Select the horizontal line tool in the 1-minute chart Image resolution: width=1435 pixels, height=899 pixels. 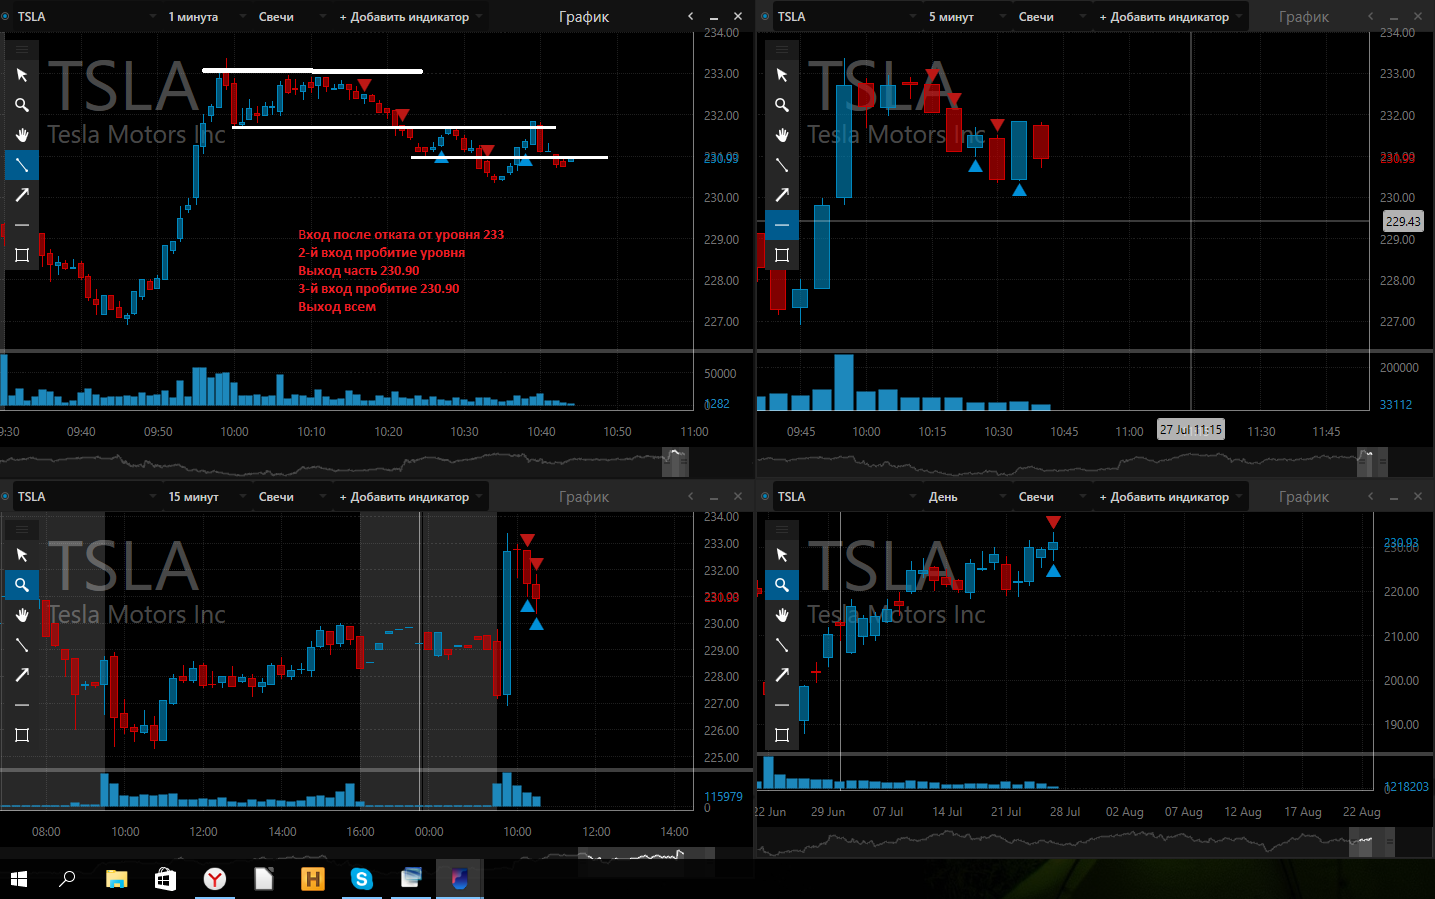point(22,225)
